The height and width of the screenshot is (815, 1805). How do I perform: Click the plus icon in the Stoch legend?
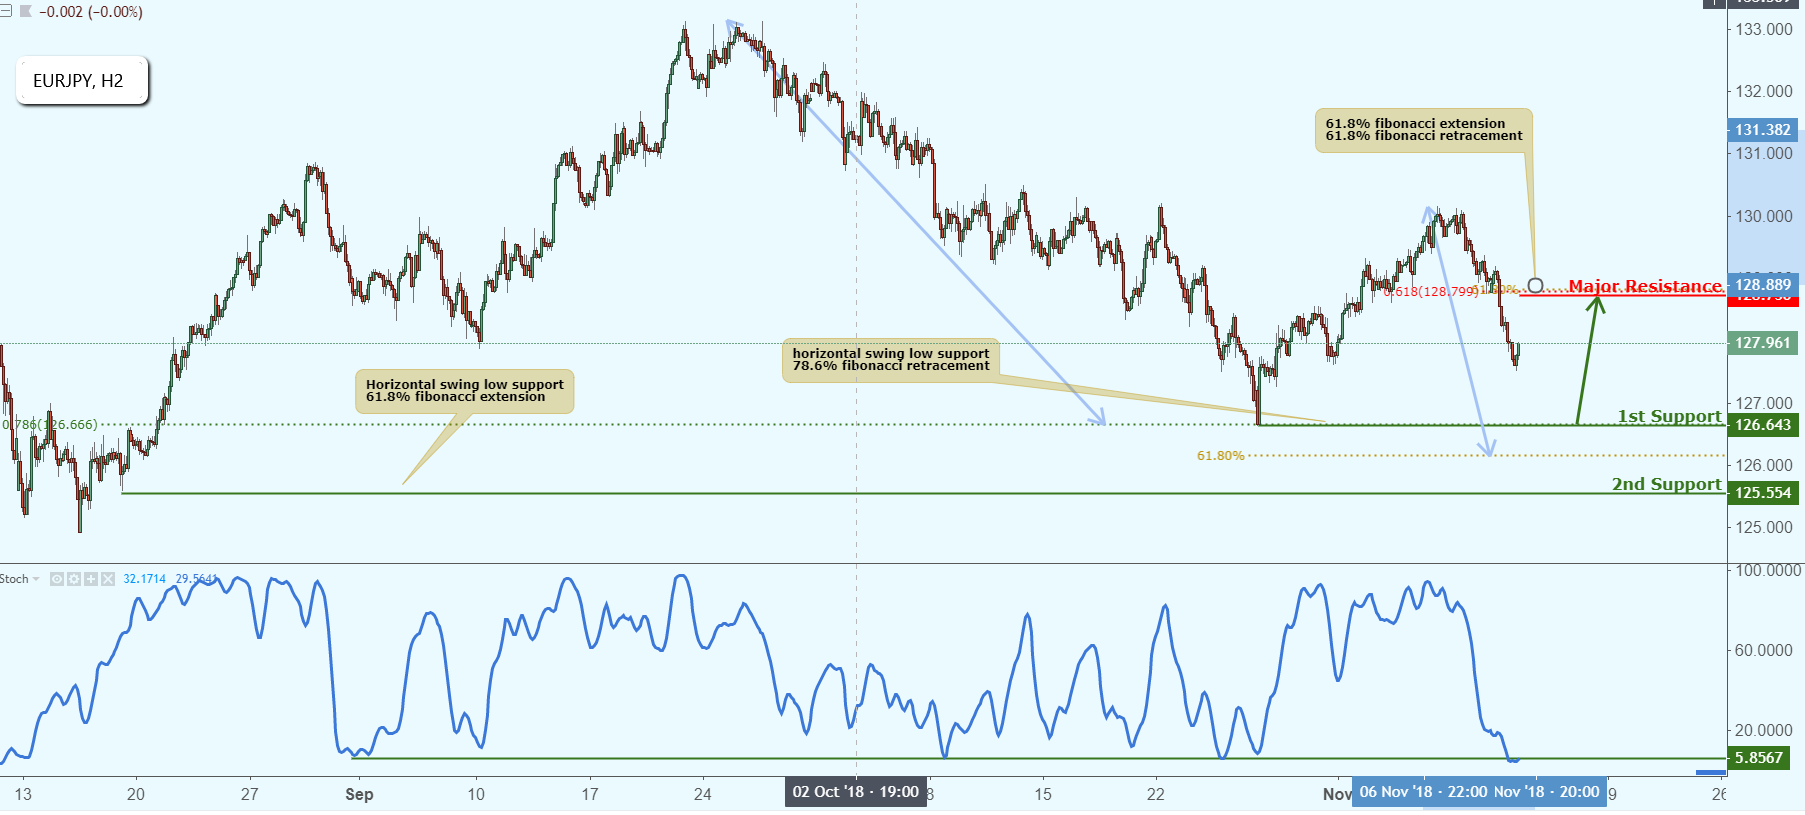91,579
